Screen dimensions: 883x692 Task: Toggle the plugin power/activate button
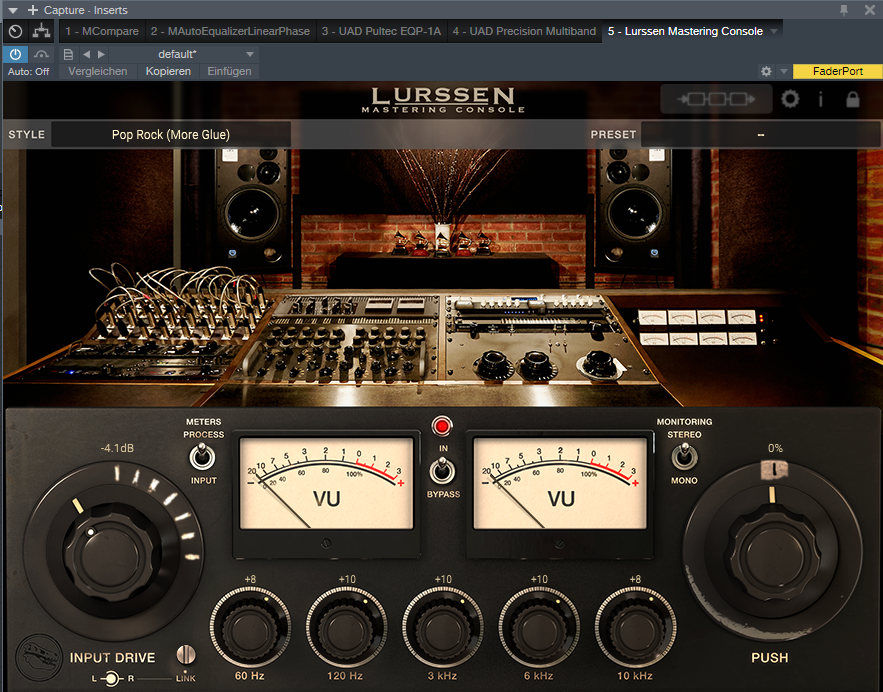pos(15,54)
